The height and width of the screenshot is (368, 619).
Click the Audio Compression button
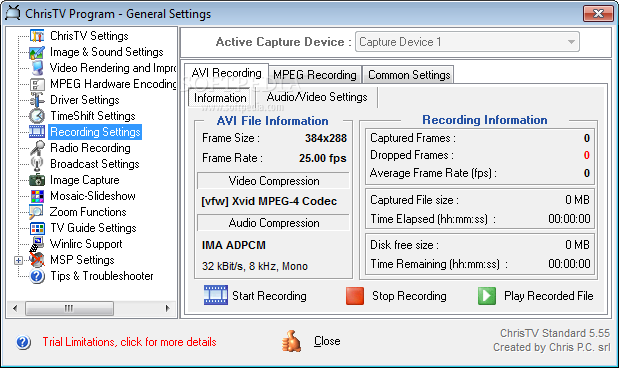[274, 223]
